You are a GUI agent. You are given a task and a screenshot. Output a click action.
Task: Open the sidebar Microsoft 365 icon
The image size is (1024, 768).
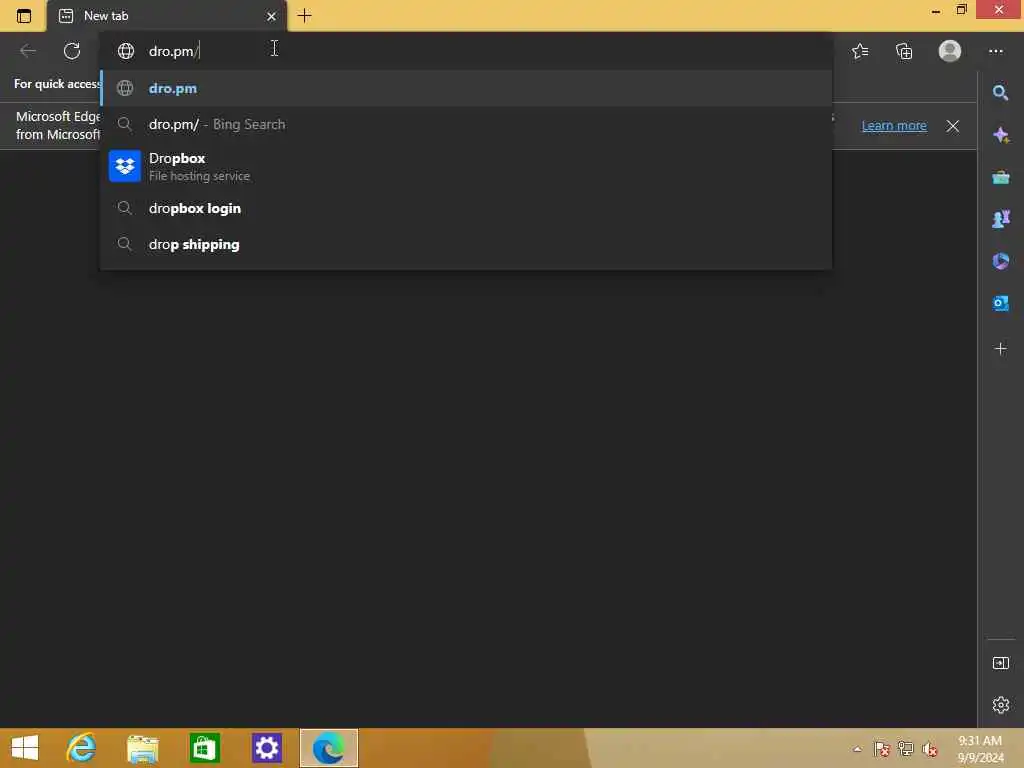(x=1000, y=261)
